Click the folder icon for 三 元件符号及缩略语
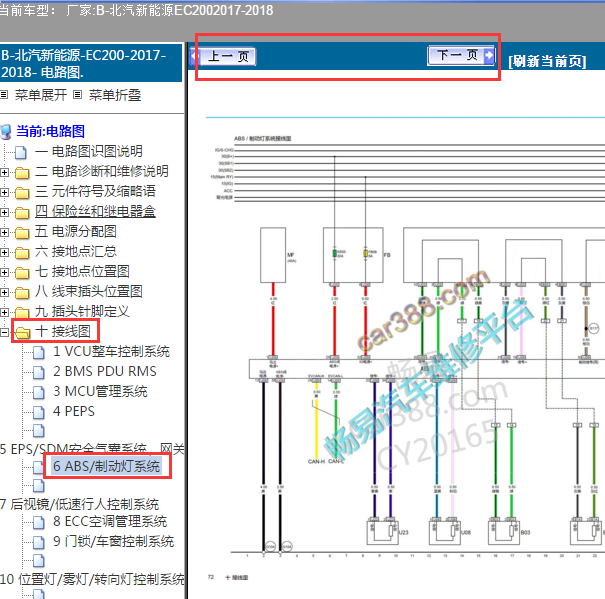 (22, 193)
